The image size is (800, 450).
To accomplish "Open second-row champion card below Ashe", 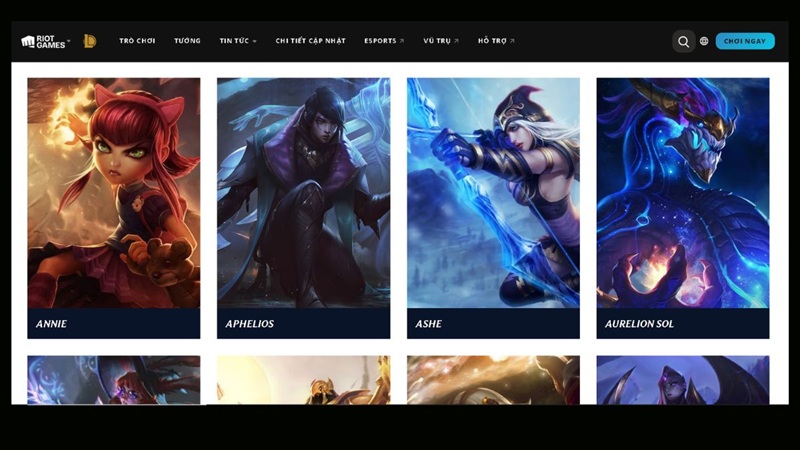I will point(493,380).
